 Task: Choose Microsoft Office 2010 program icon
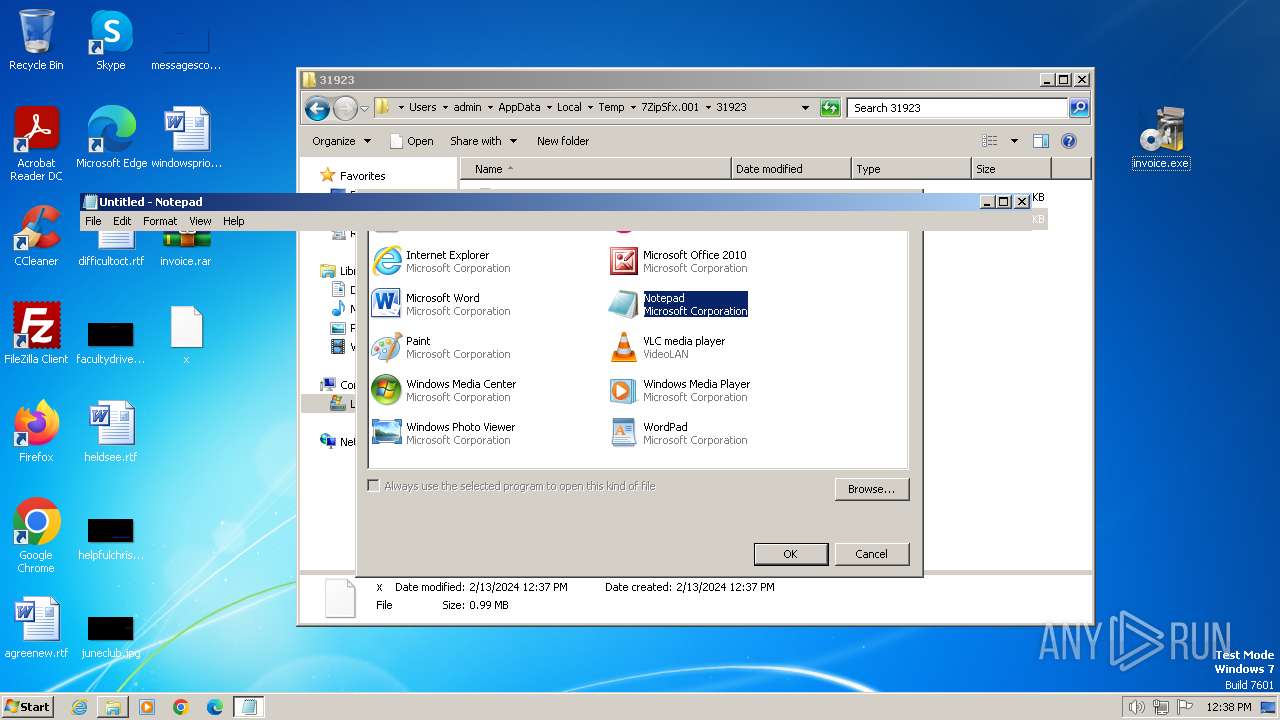[624, 261]
